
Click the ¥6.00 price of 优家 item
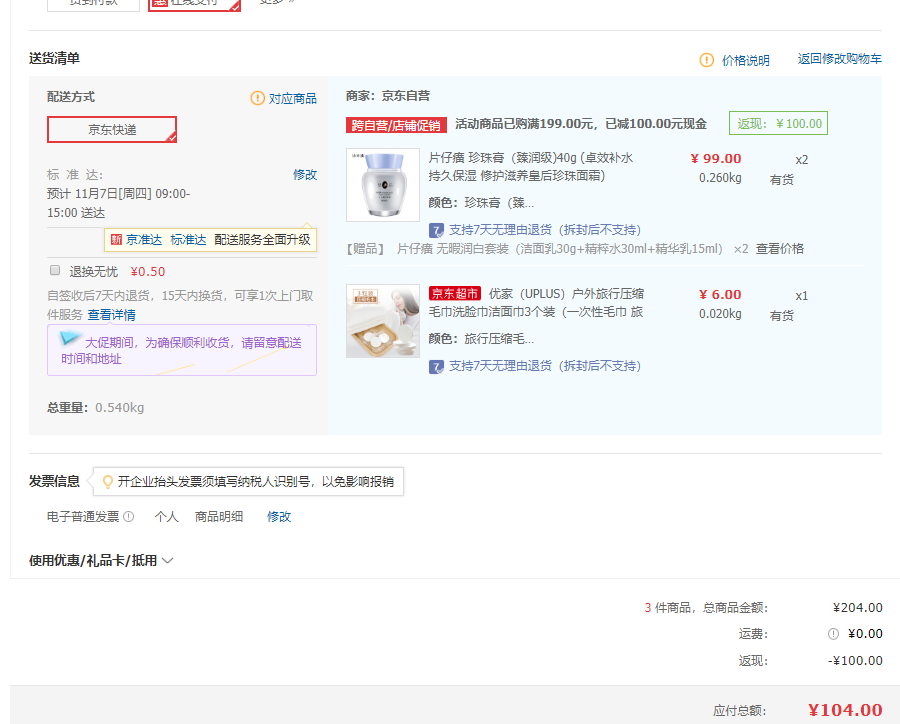pyautogui.click(x=720, y=295)
